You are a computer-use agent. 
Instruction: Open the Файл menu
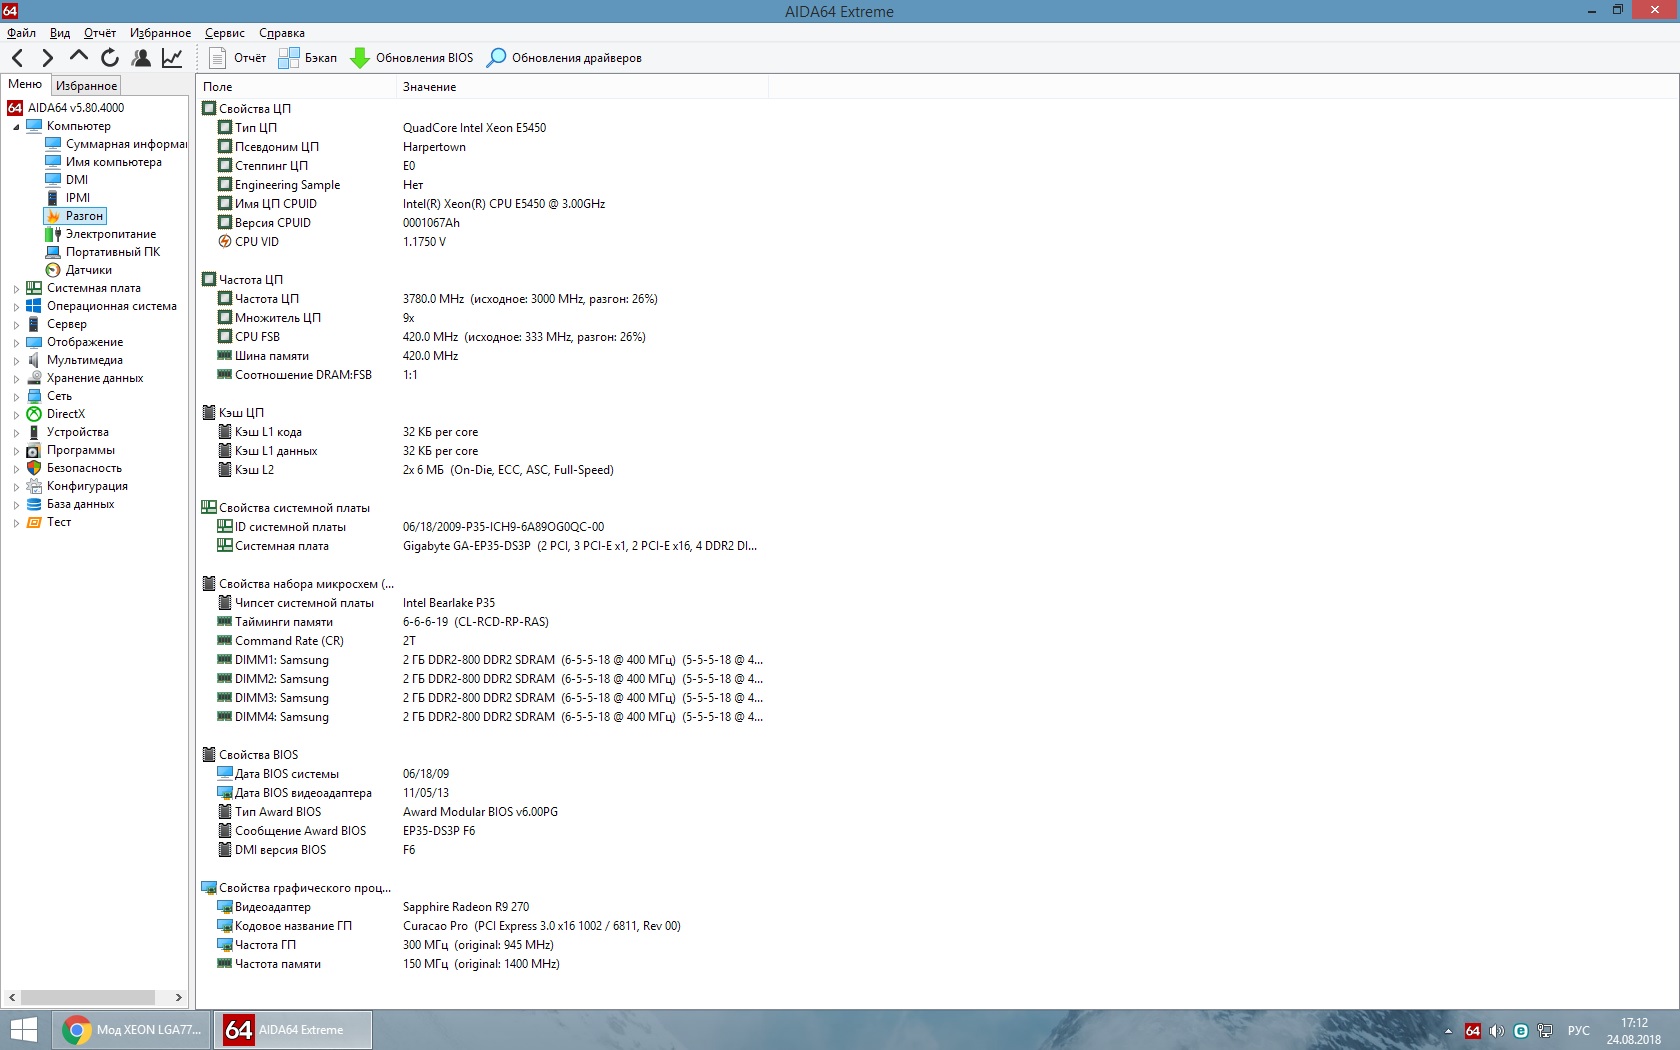[21, 33]
